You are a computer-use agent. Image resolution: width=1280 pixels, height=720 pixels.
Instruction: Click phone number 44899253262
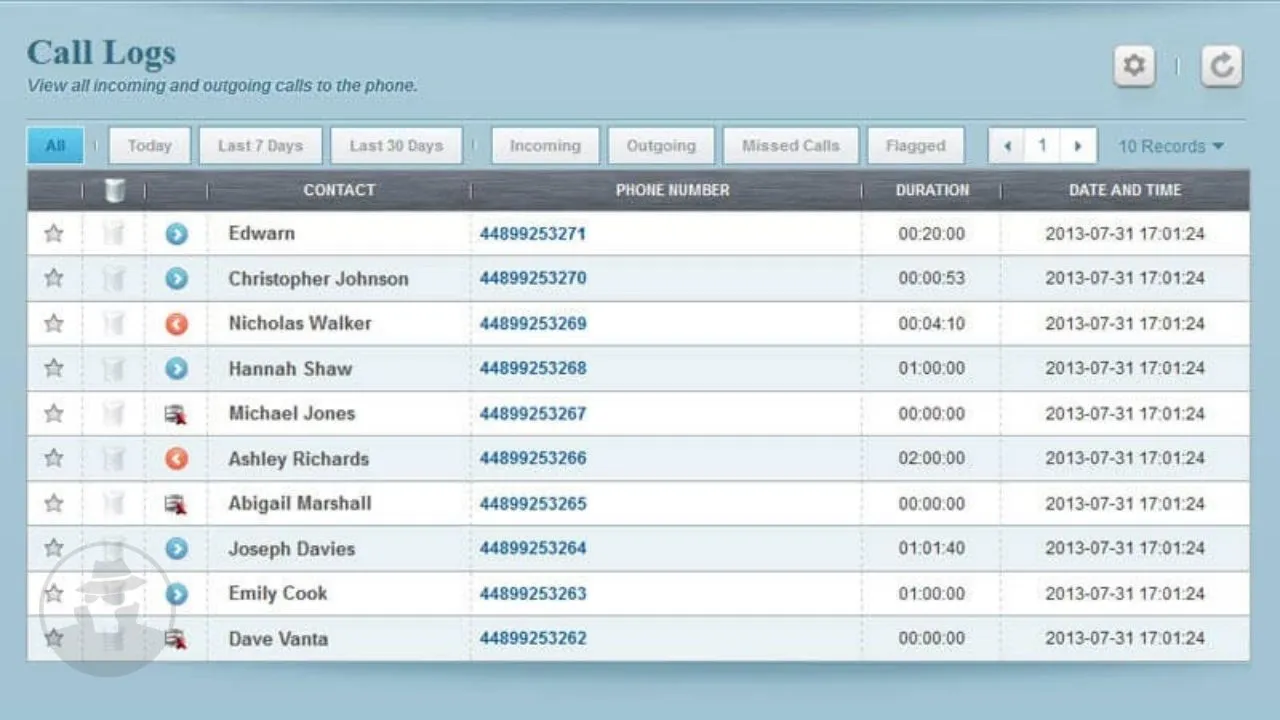coord(533,638)
